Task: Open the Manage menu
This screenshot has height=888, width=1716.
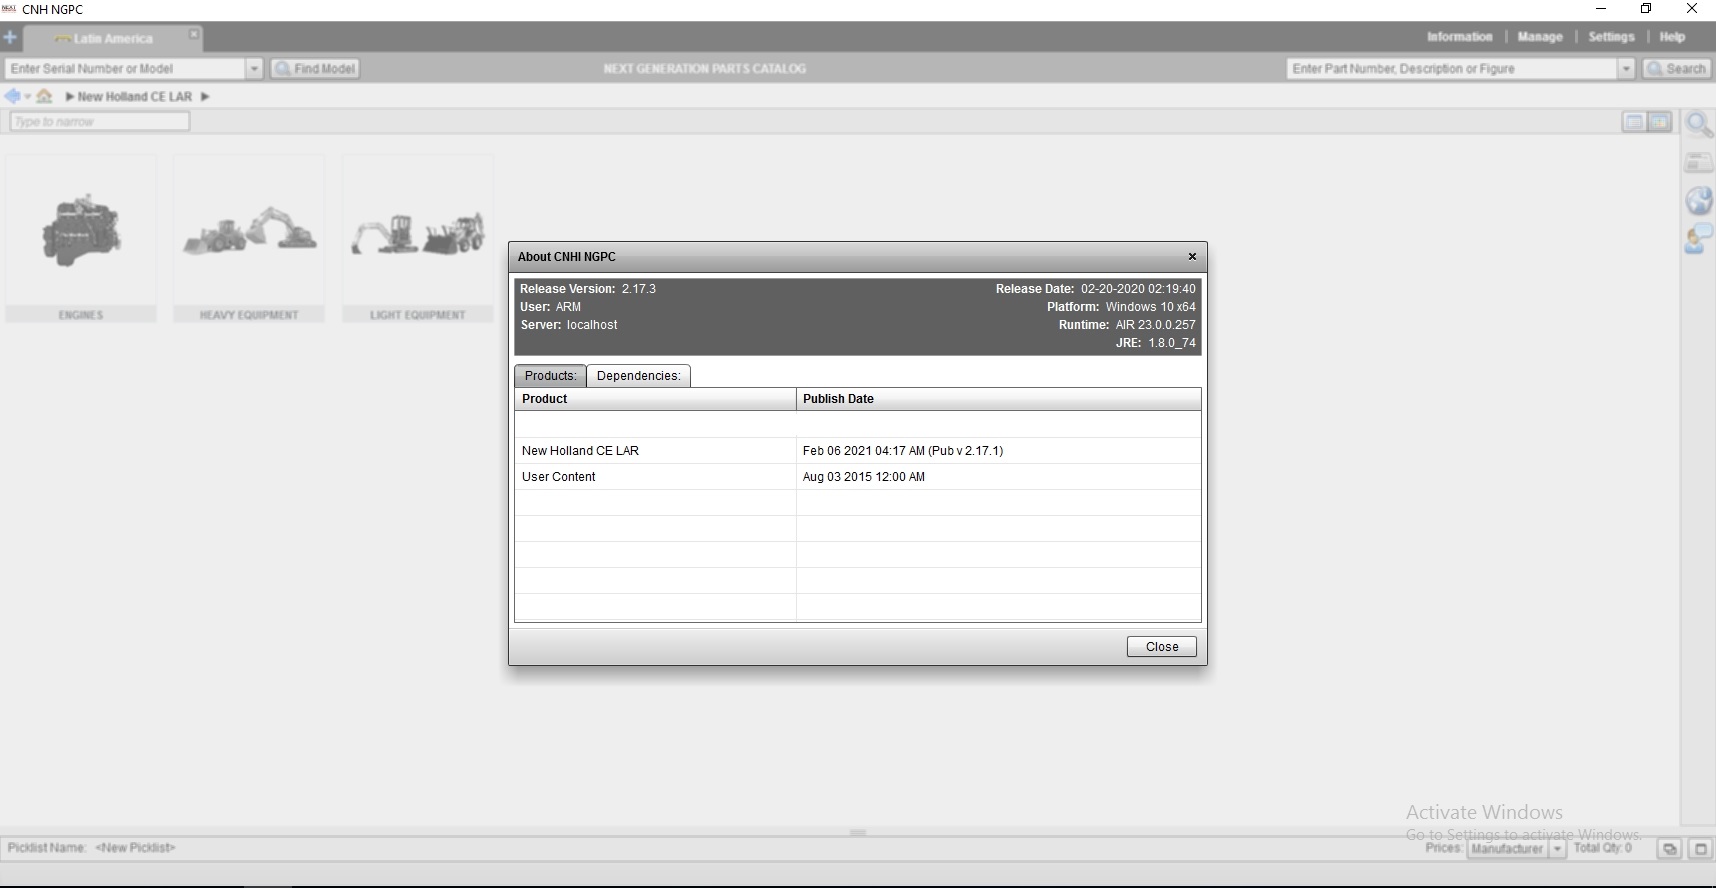Action: (x=1540, y=37)
